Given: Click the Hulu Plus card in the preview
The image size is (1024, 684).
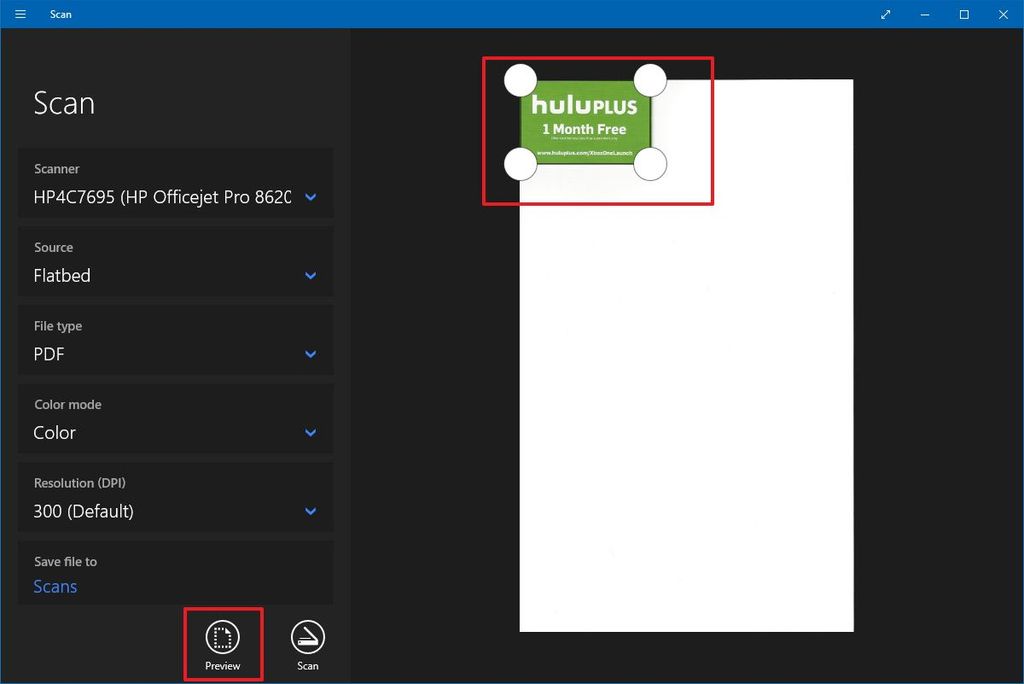Looking at the screenshot, I should coord(585,120).
